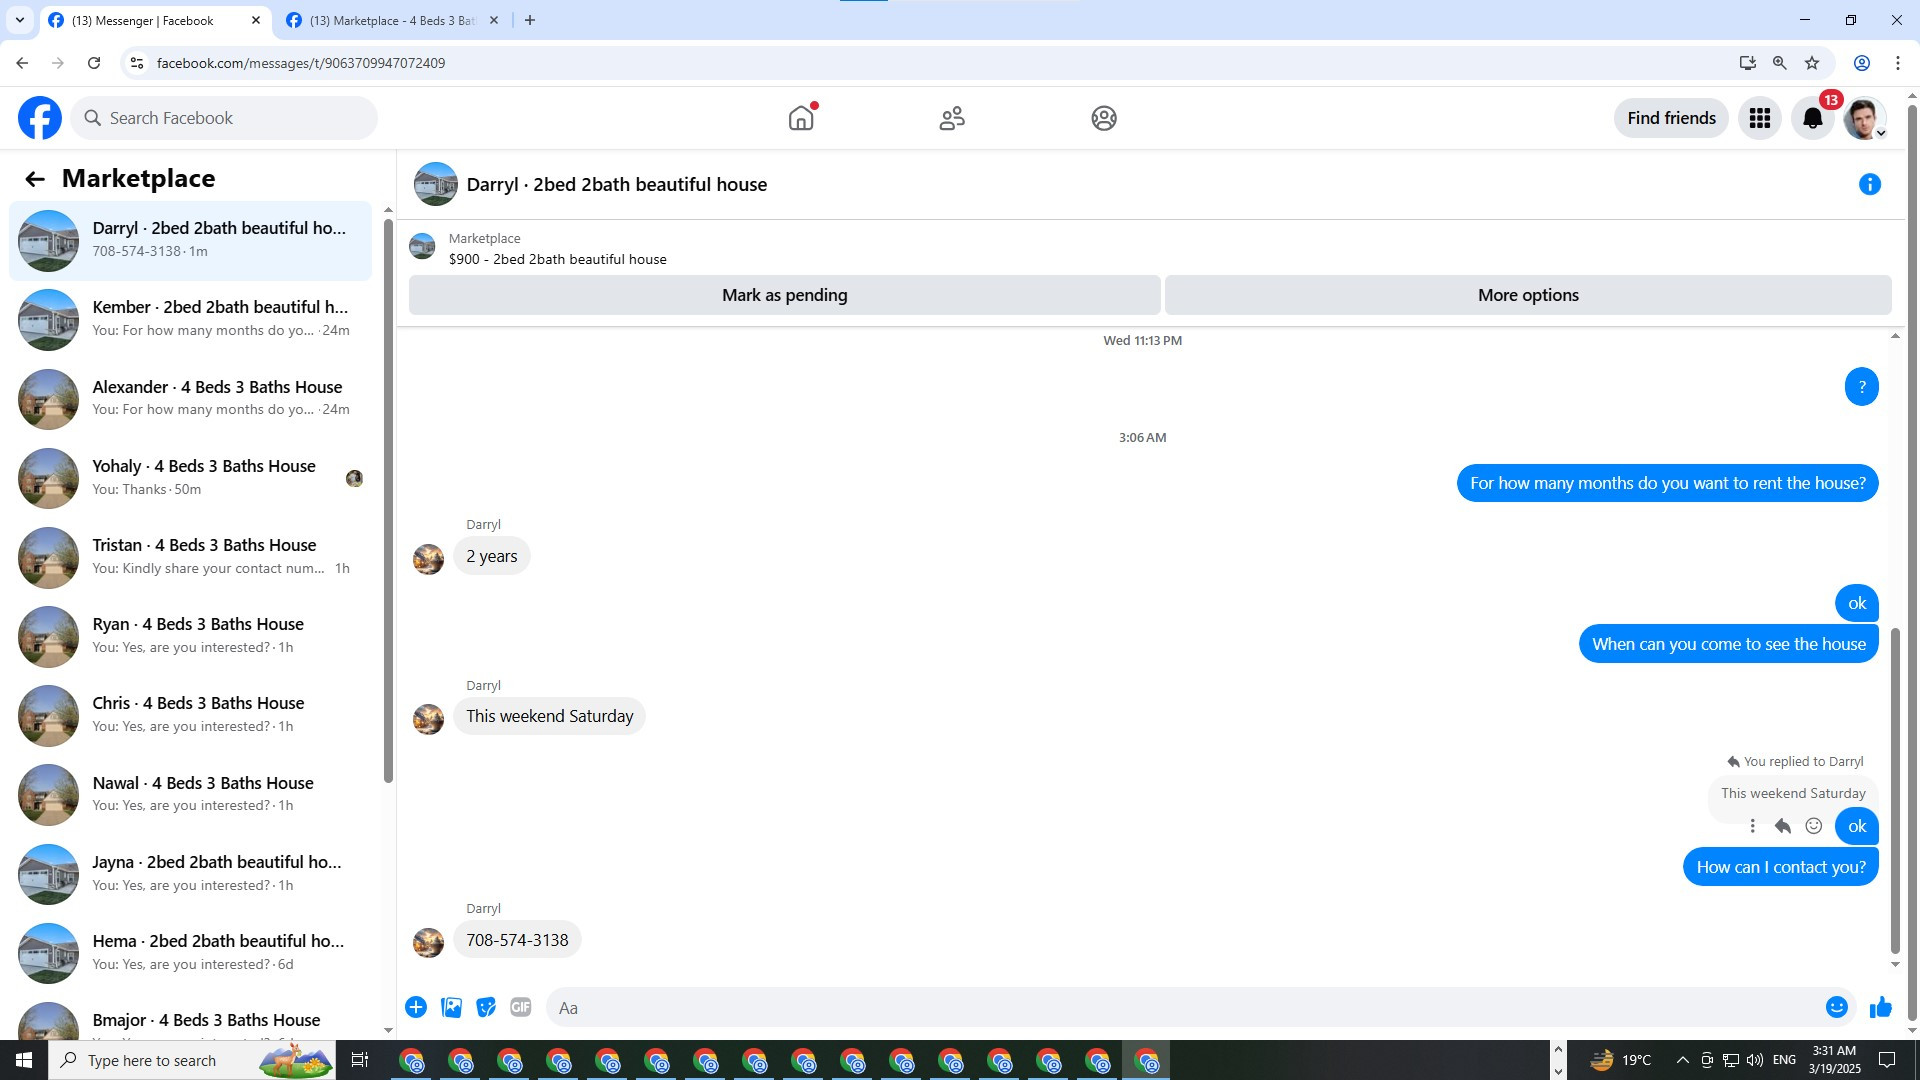Open the volume control in system tray
Screen dimensions: 1920x1080
click(x=1755, y=1060)
